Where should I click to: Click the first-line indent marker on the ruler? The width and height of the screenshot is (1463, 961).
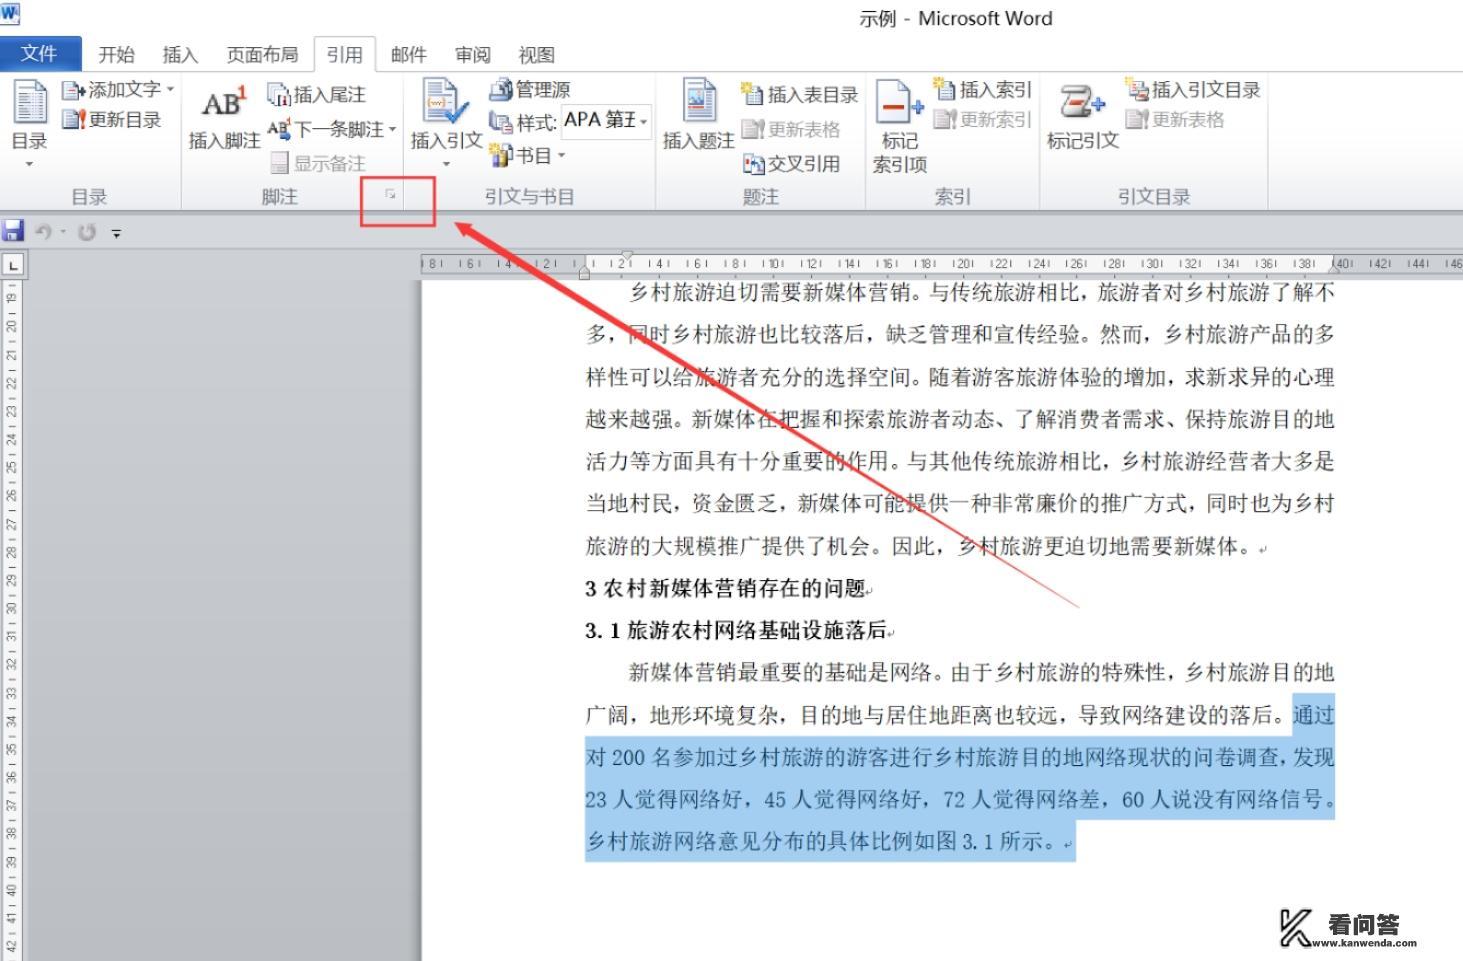(x=627, y=256)
